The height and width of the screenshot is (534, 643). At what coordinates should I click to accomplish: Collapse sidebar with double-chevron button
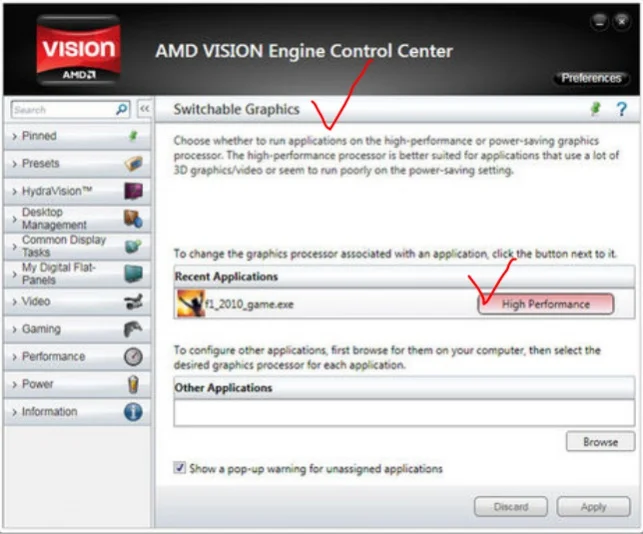coord(144,109)
